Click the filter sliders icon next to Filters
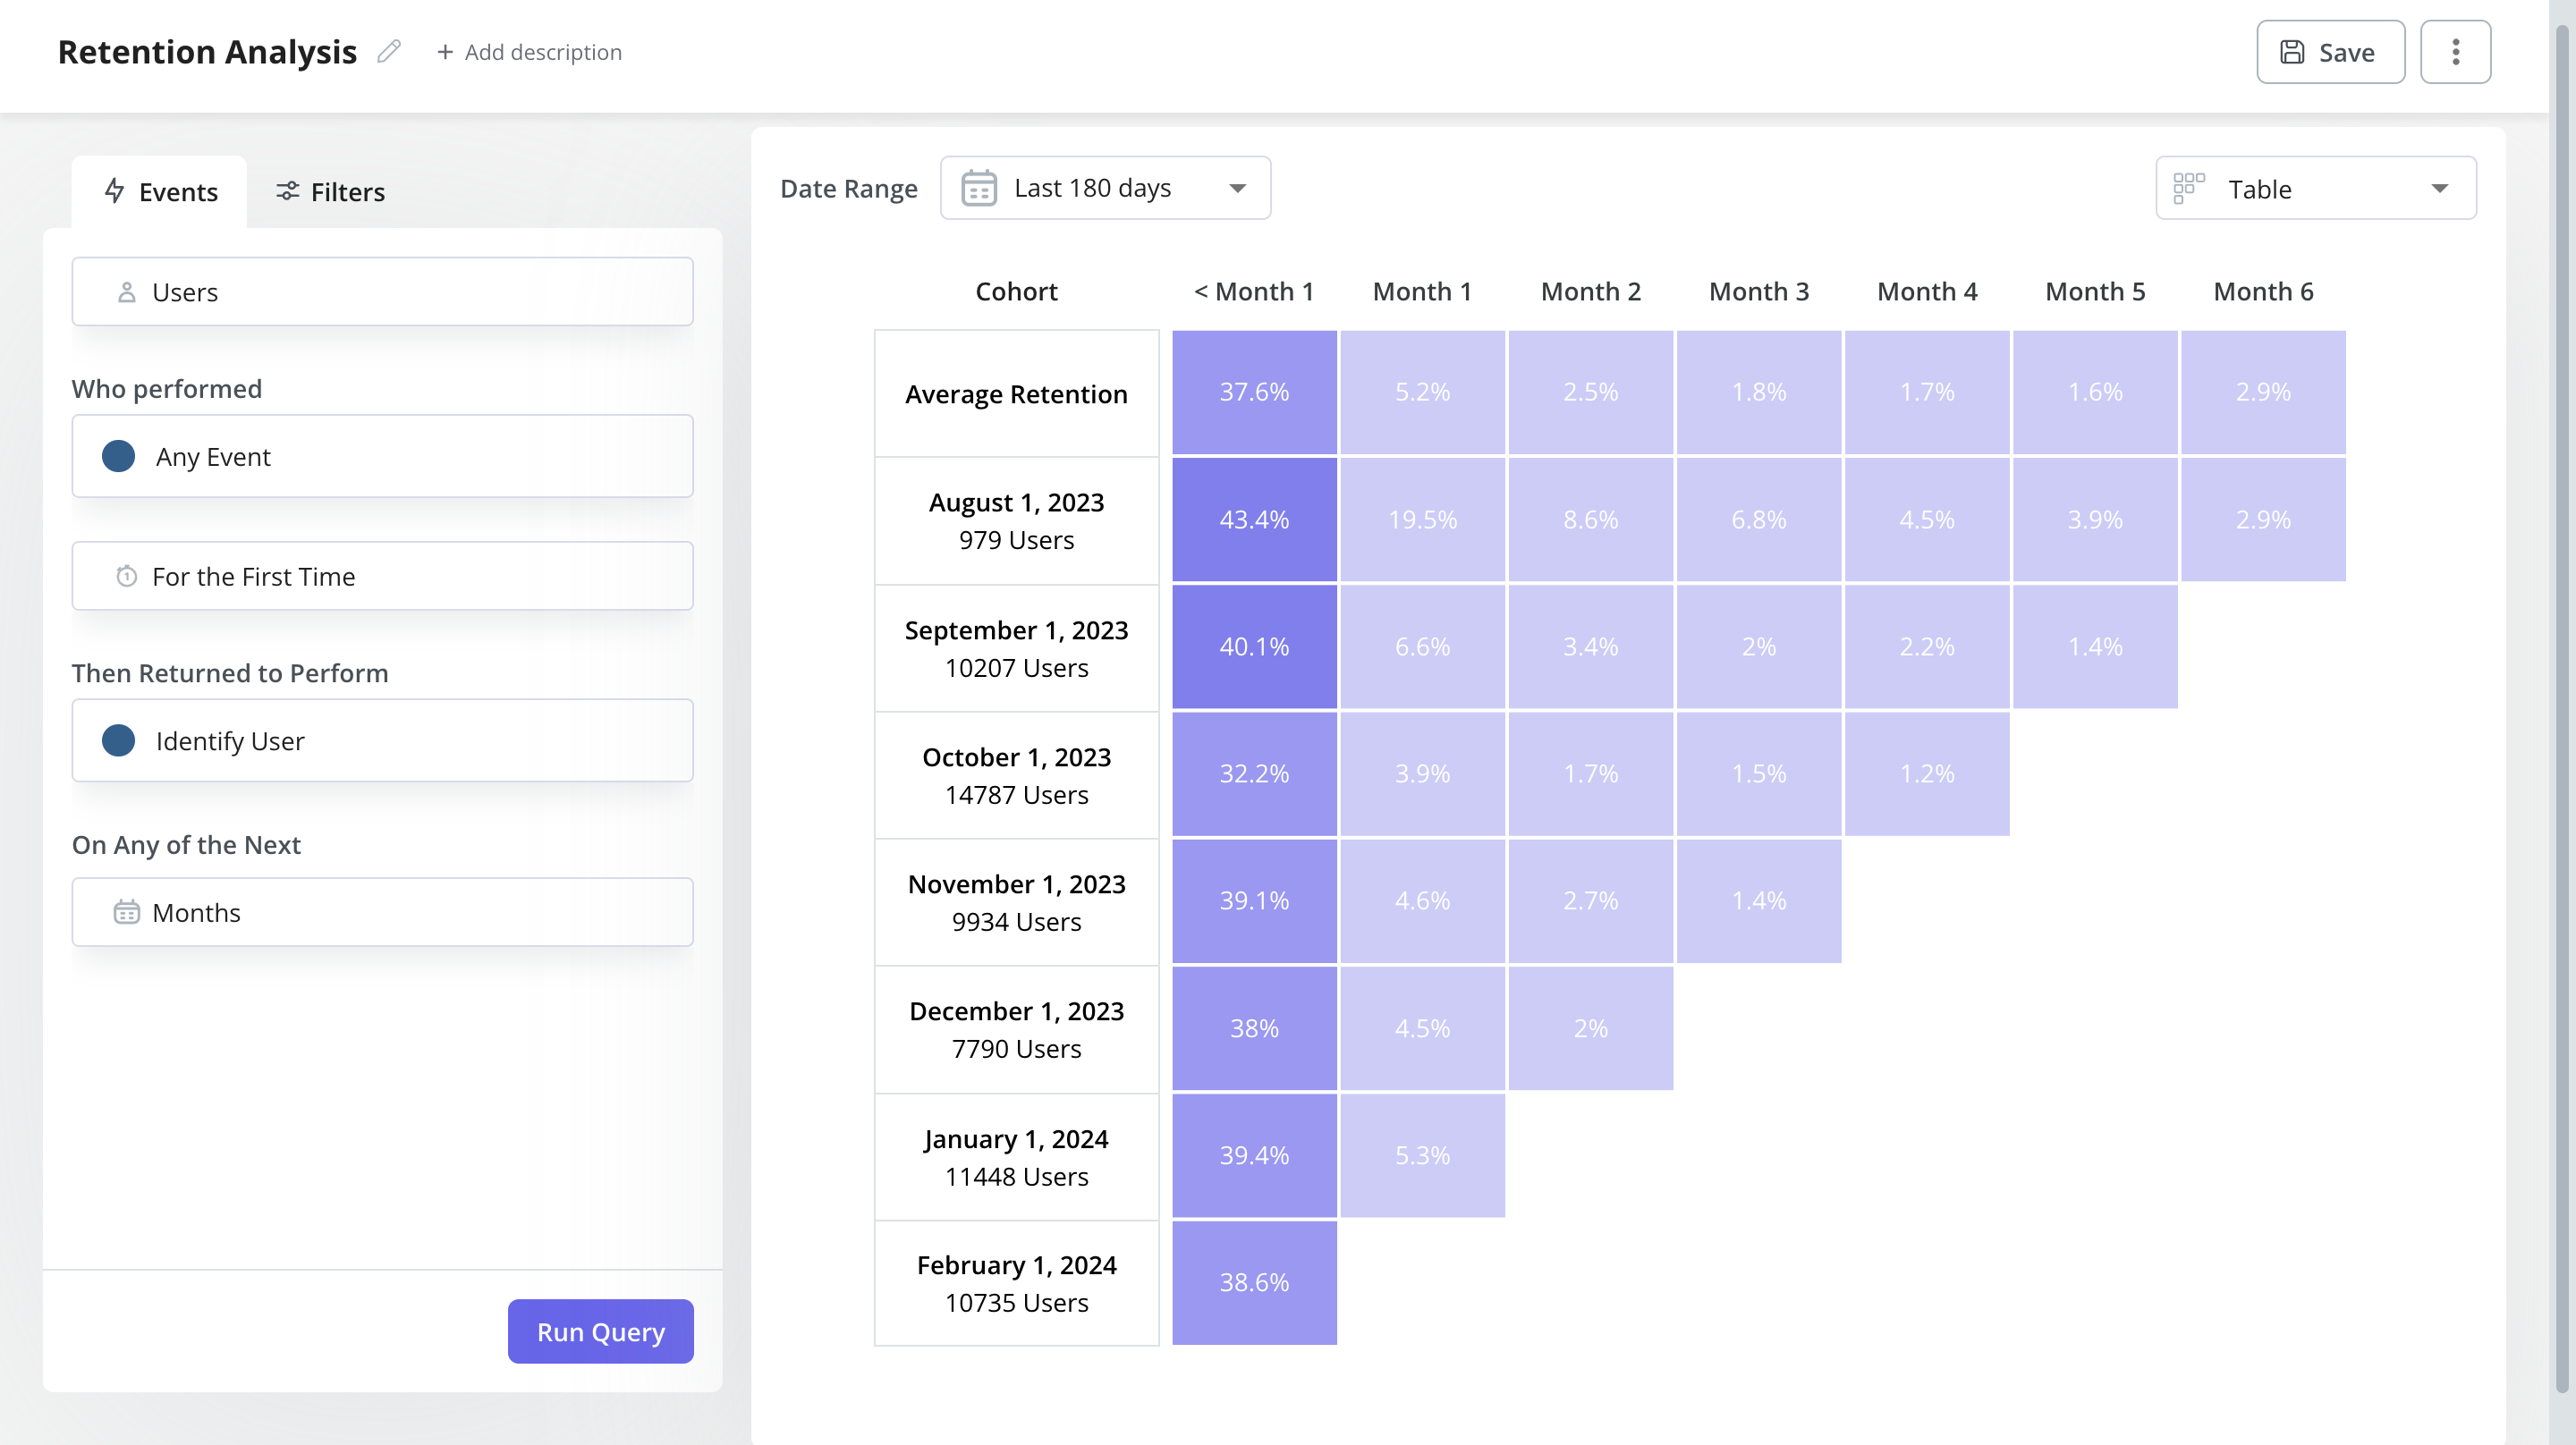This screenshot has width=2576, height=1445. (289, 191)
